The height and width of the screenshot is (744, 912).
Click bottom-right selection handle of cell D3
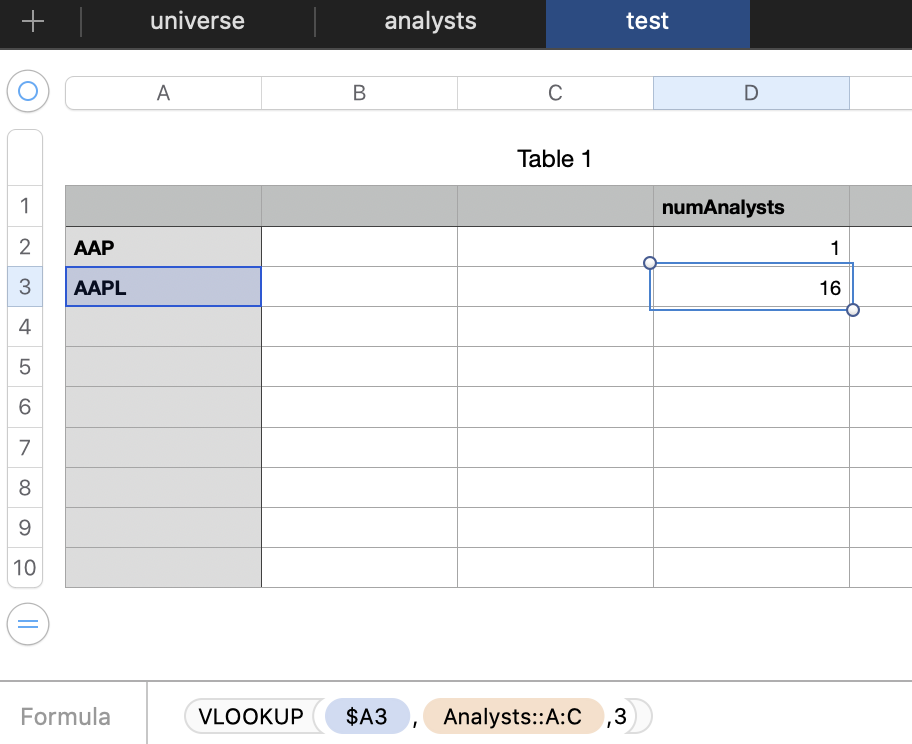pos(853,310)
